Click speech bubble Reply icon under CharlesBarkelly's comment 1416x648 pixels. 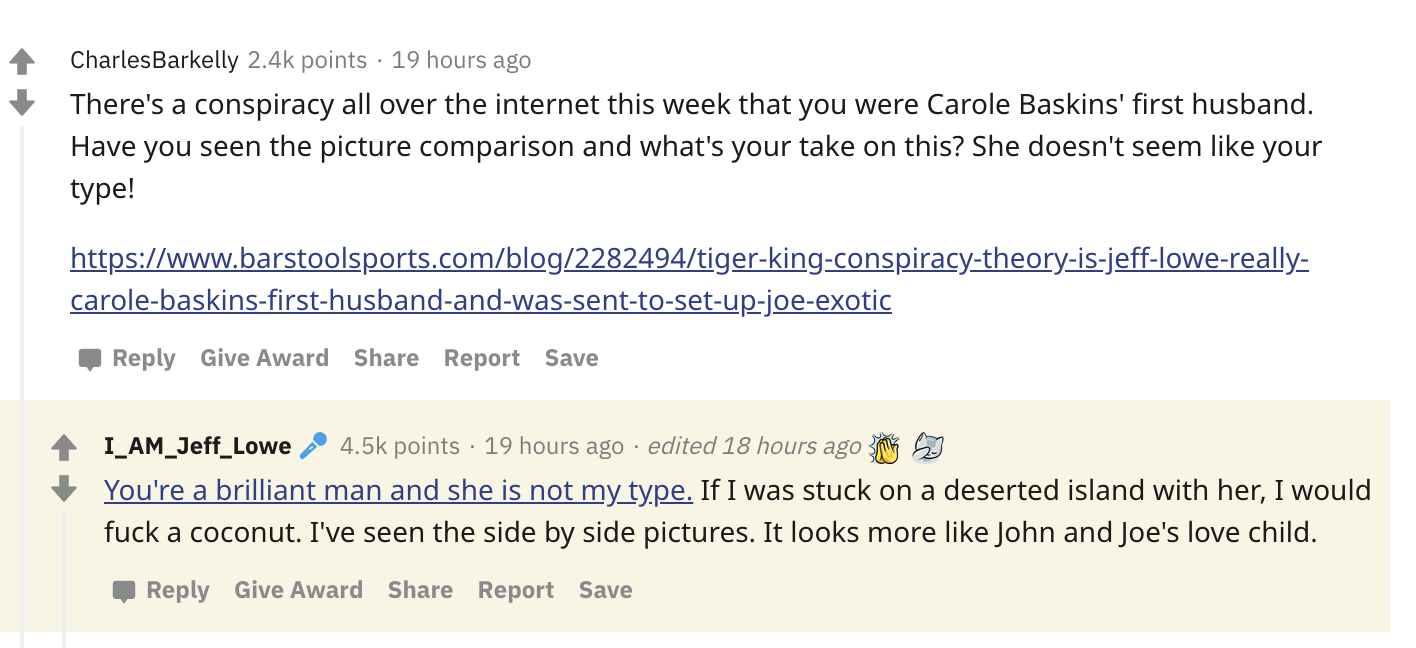click(90, 359)
